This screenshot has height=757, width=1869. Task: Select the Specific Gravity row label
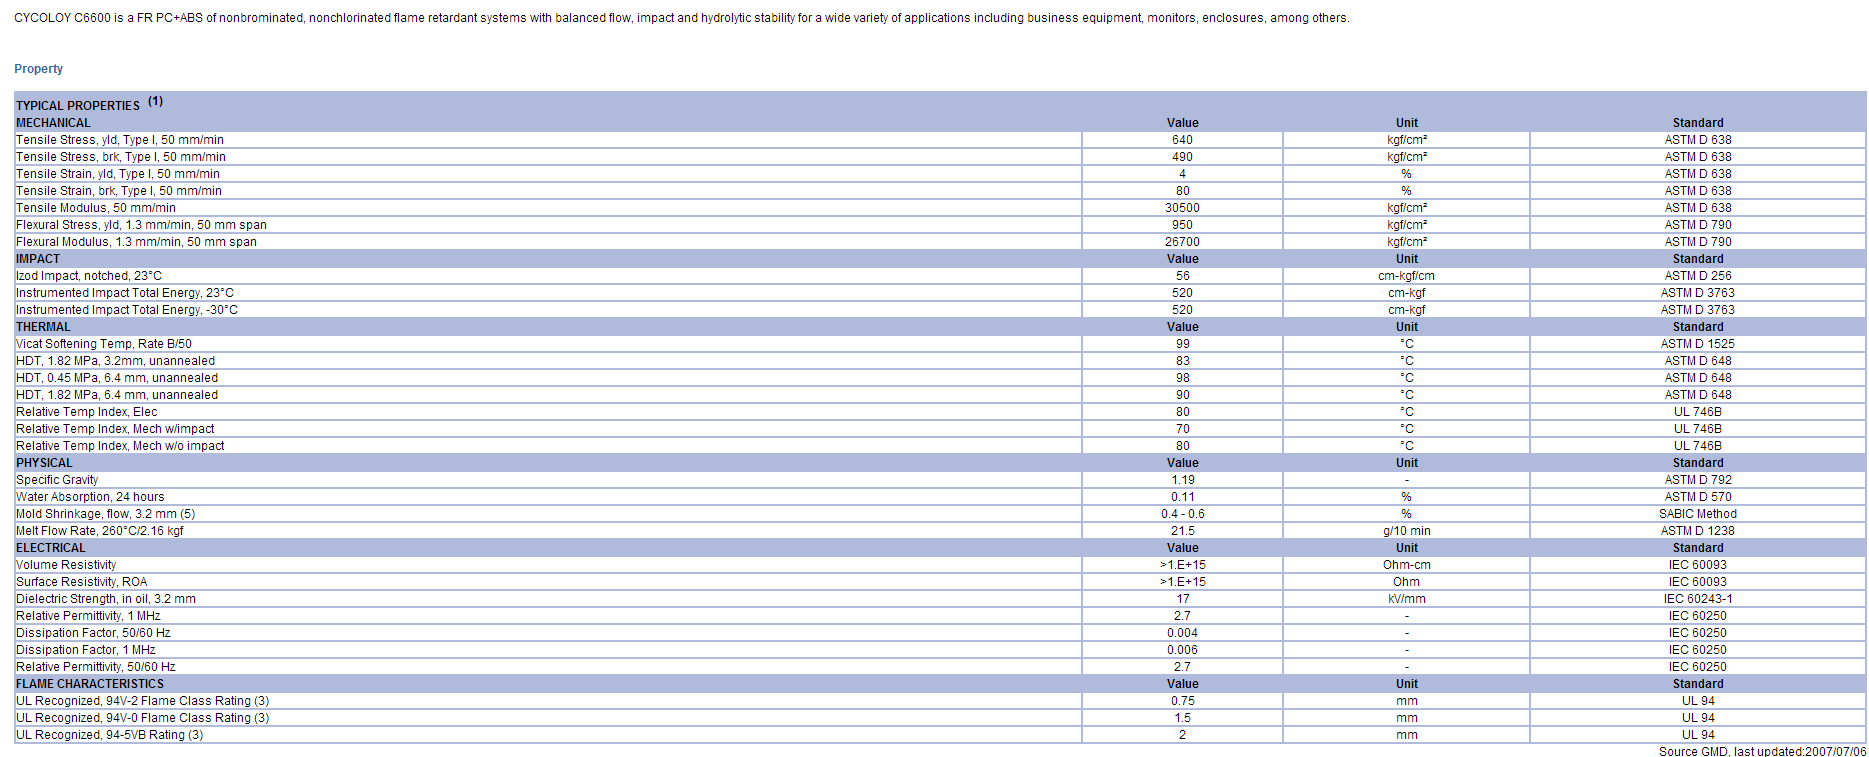coord(57,480)
